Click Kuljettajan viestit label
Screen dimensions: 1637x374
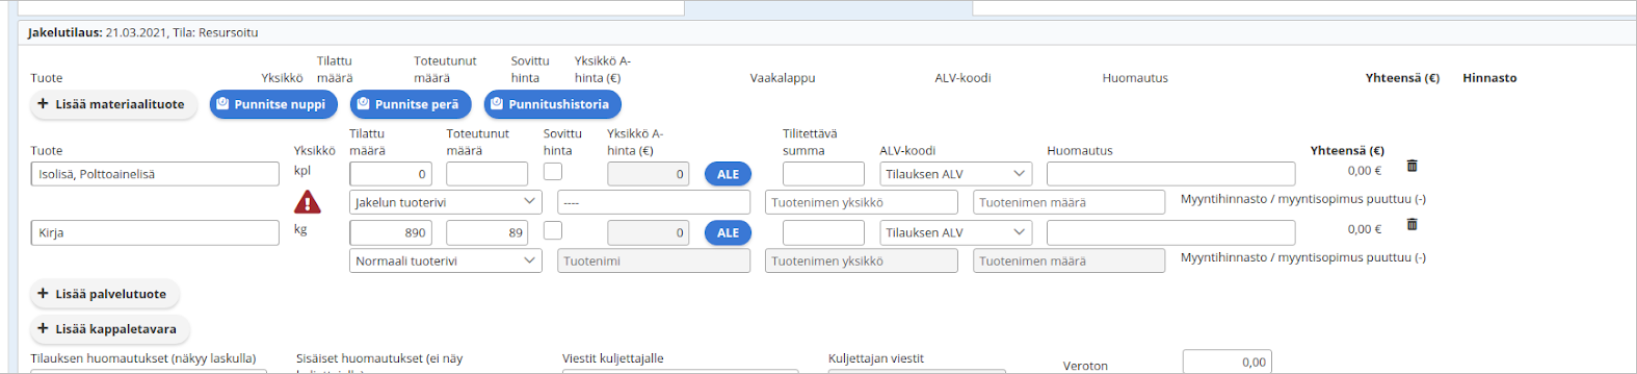point(876,358)
